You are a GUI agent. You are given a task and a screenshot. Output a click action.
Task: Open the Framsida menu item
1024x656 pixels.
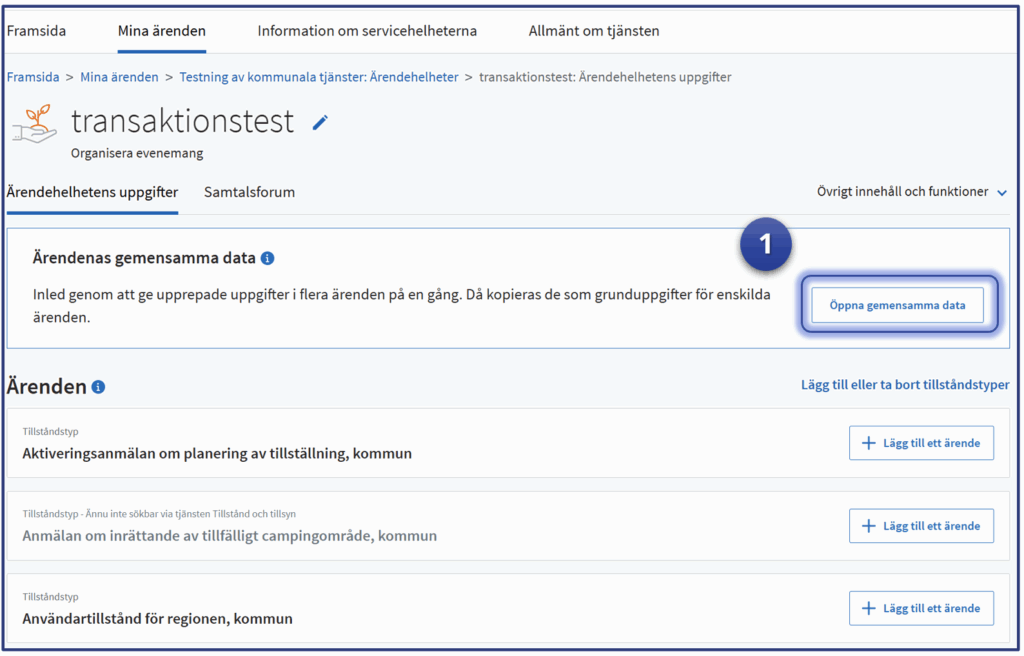pos(37,31)
